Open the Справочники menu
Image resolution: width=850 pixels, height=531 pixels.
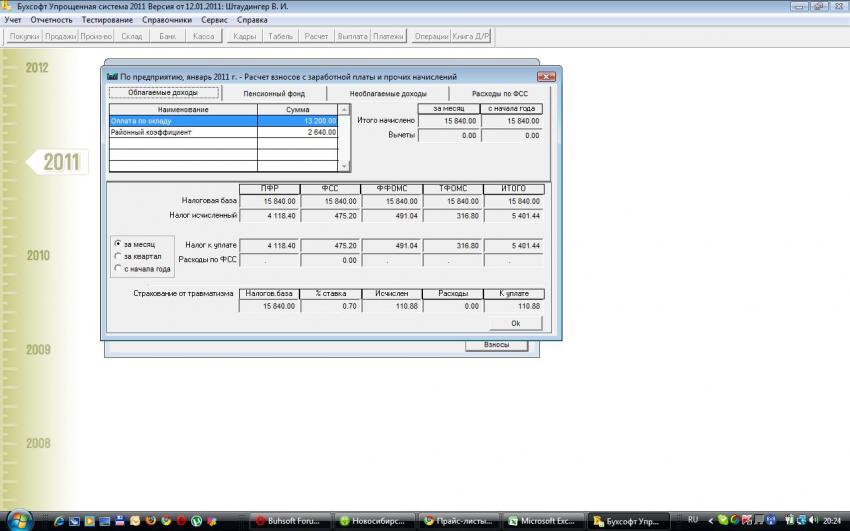pos(166,20)
